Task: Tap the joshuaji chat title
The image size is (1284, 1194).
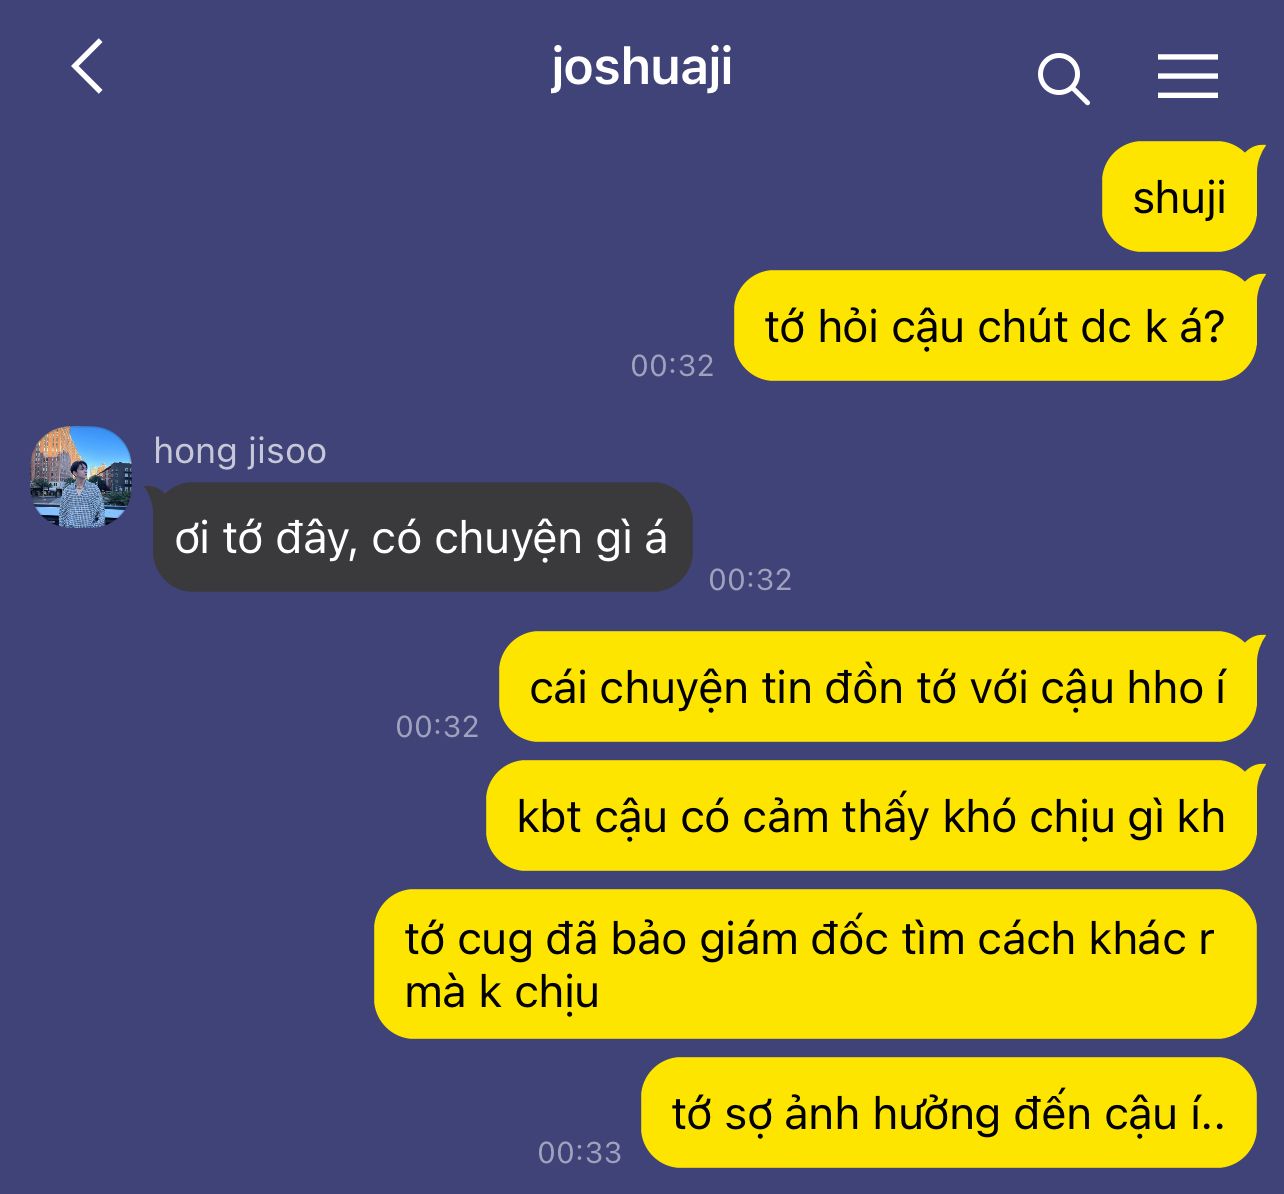Action: (641, 67)
